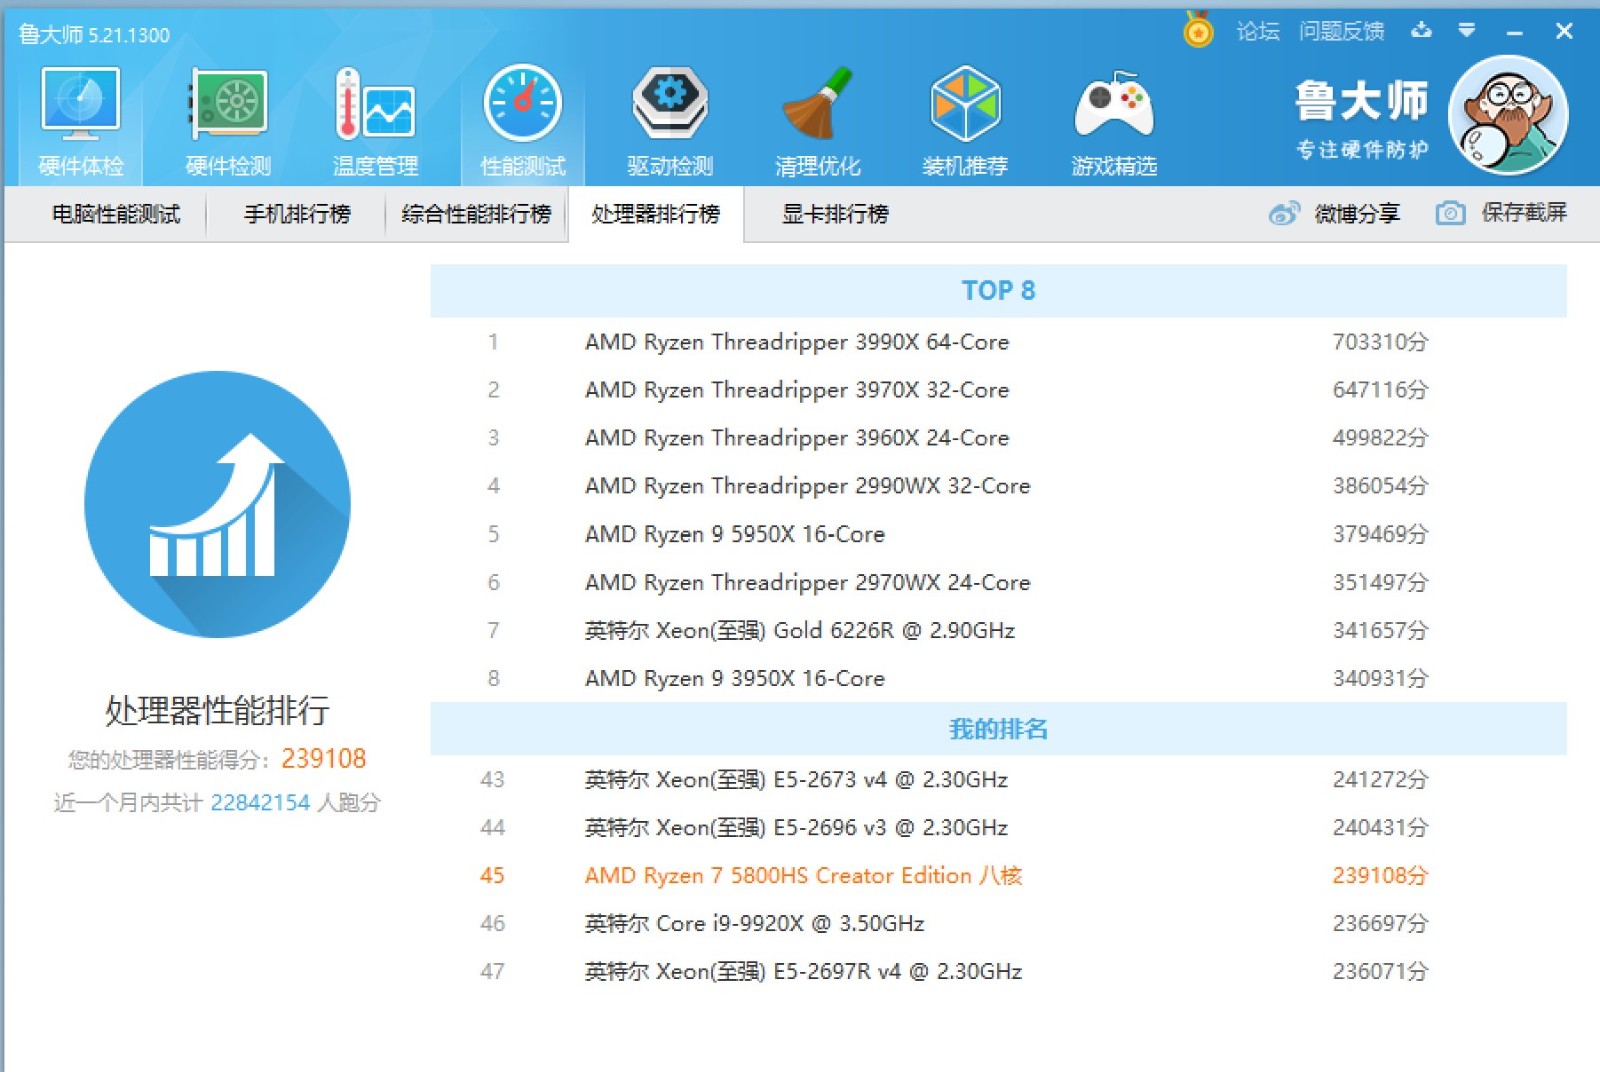Open the 问题反馈 feedback link
Image resolution: width=1600 pixels, height=1072 pixels.
pos(1341,31)
